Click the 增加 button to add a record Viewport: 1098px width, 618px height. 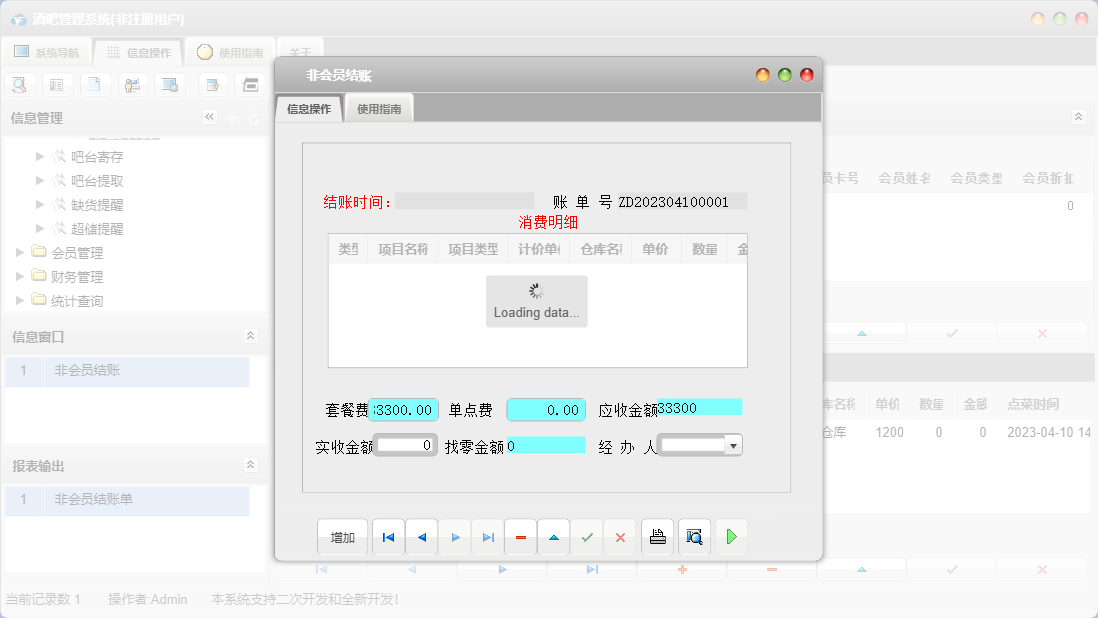343,537
